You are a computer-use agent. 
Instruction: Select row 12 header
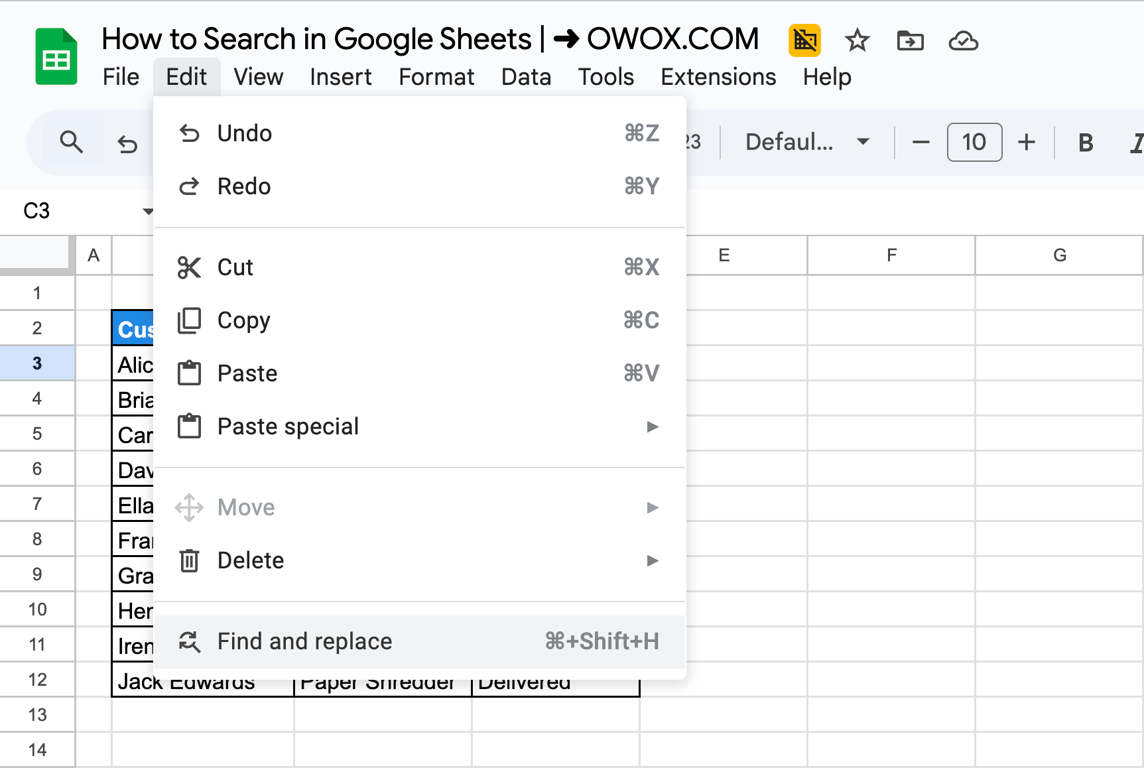pos(37,680)
